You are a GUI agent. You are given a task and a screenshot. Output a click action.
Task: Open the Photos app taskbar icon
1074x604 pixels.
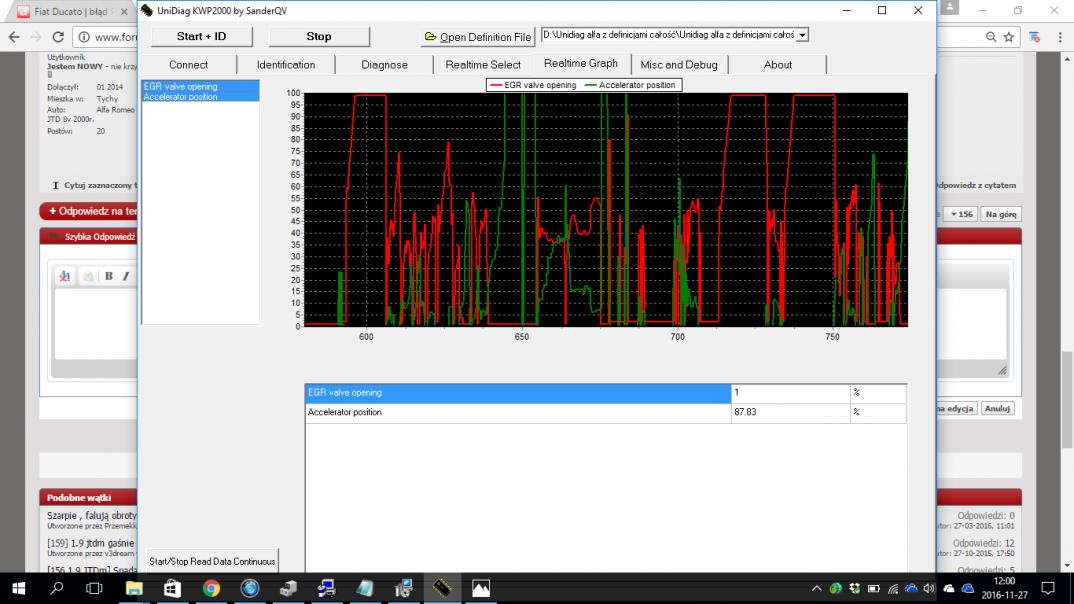[x=481, y=589]
